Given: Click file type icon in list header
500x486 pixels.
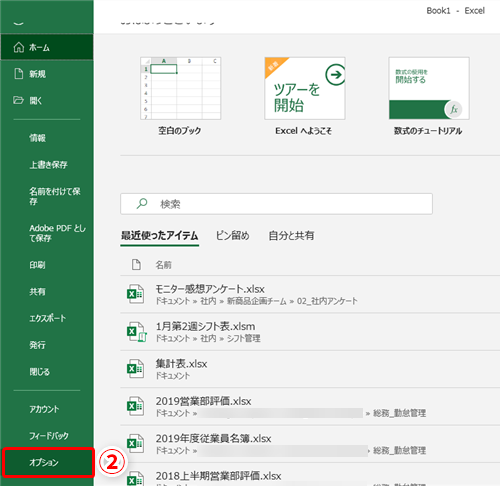Looking at the screenshot, I should [x=136, y=265].
